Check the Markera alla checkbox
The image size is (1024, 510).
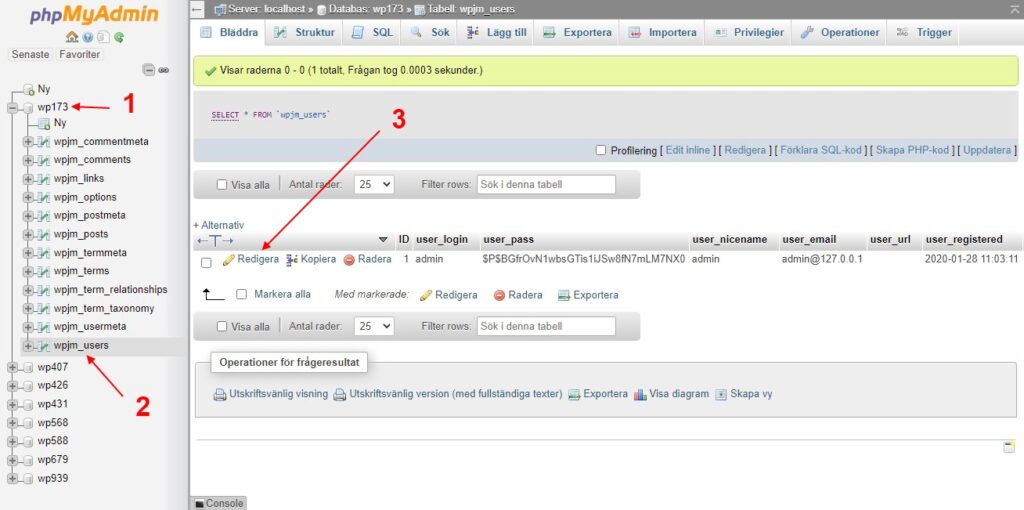242,295
